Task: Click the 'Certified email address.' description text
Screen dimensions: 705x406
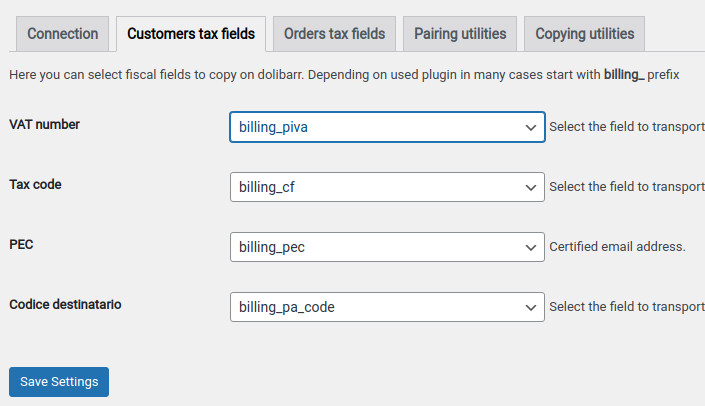Action: [617, 247]
